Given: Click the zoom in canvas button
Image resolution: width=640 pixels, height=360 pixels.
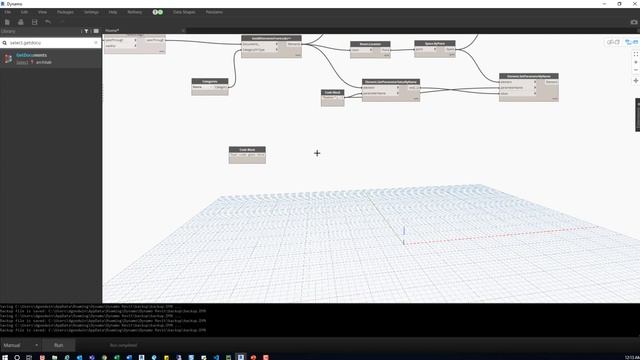Looking at the screenshot, I should pyautogui.click(x=636, y=62).
